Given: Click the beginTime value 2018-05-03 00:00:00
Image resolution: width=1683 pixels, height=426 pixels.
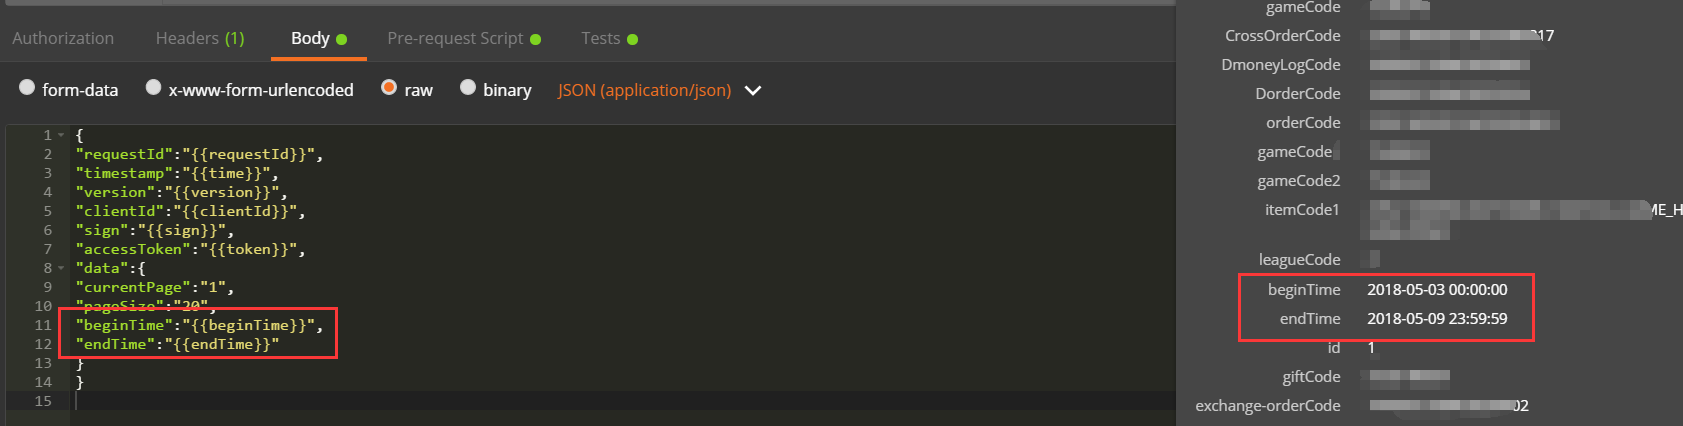Looking at the screenshot, I should click(x=1437, y=290).
